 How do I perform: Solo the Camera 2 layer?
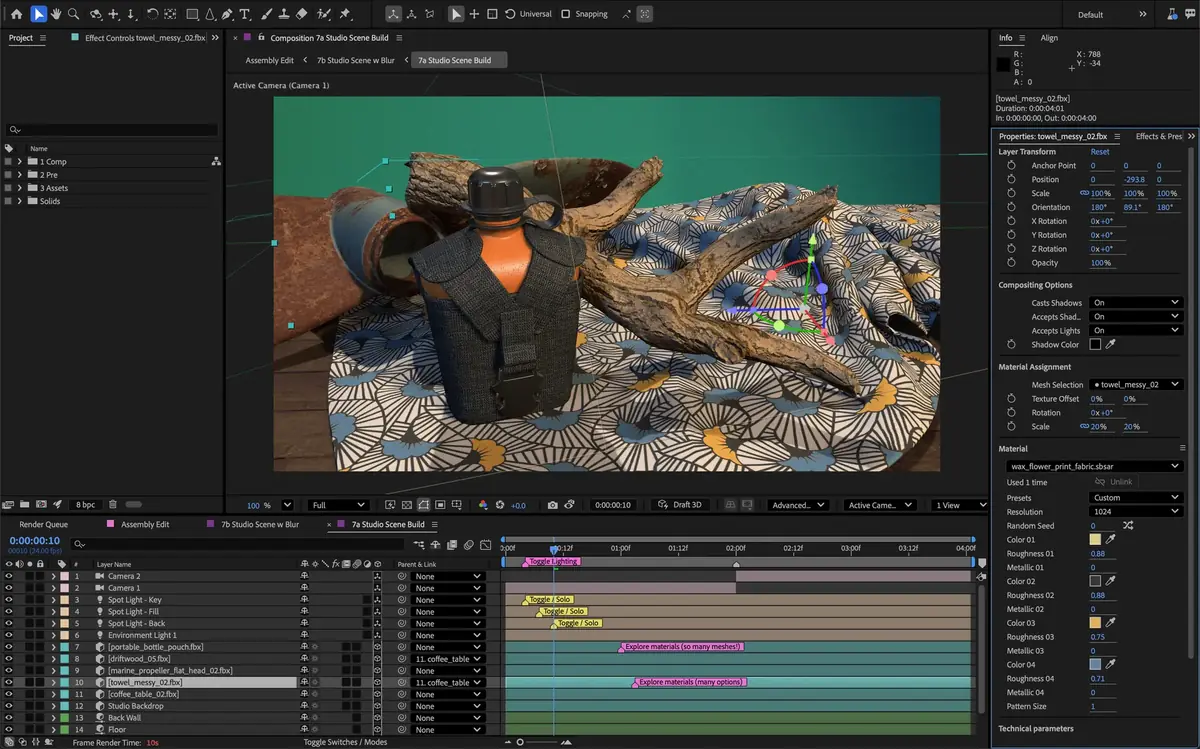[30, 576]
